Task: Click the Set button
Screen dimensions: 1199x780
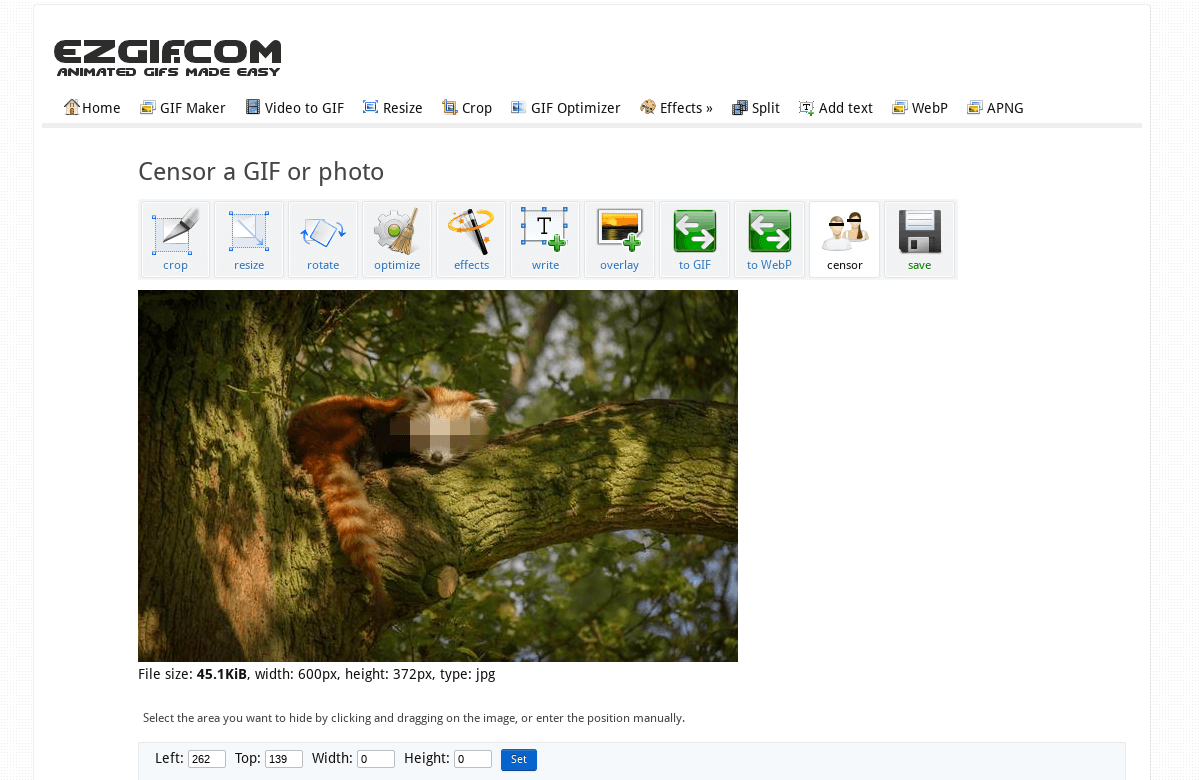Action: click(518, 759)
